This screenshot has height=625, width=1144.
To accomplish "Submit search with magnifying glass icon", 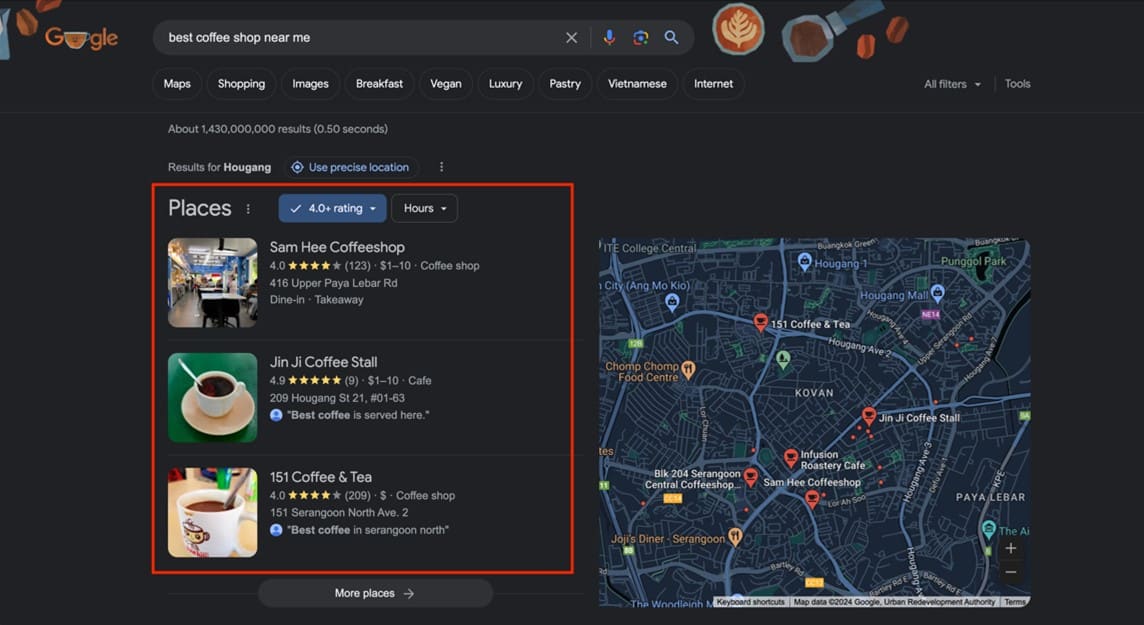I will tap(671, 38).
